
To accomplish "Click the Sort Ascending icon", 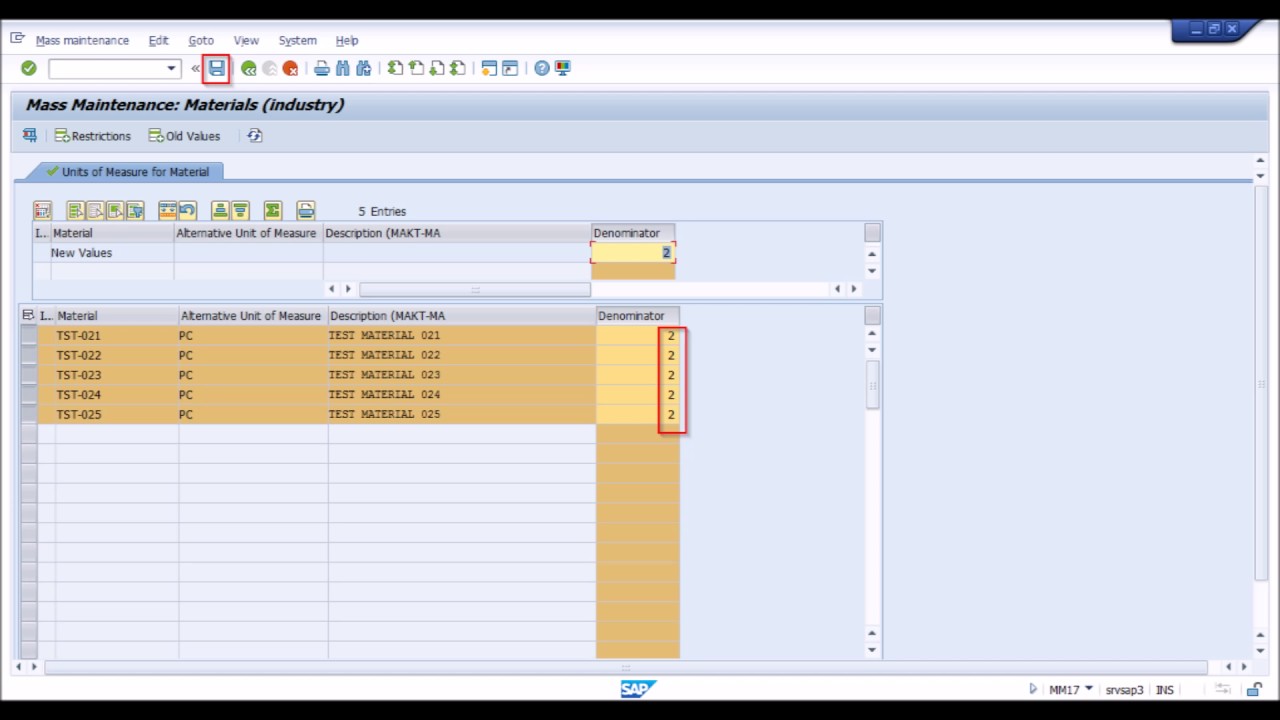I will 220,210.
